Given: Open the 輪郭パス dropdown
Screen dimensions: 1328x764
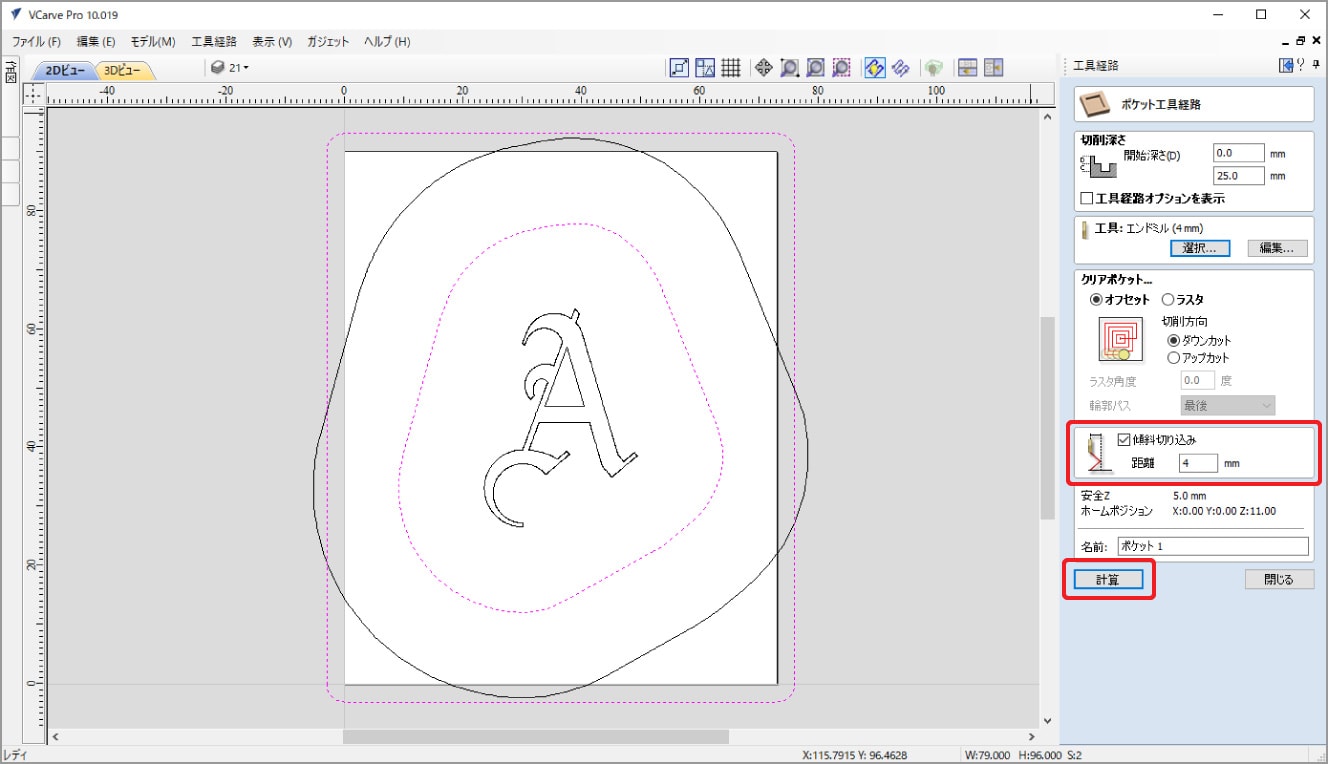Looking at the screenshot, I should (x=1228, y=405).
